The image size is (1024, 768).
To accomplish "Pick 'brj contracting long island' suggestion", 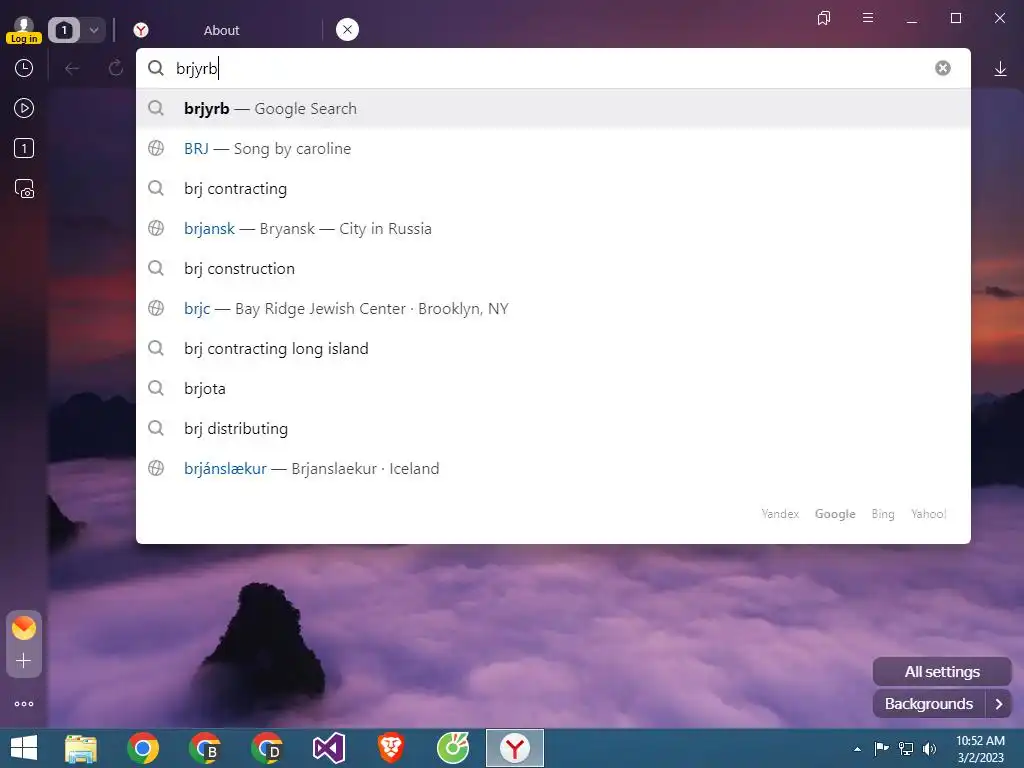I will pyautogui.click(x=553, y=349).
